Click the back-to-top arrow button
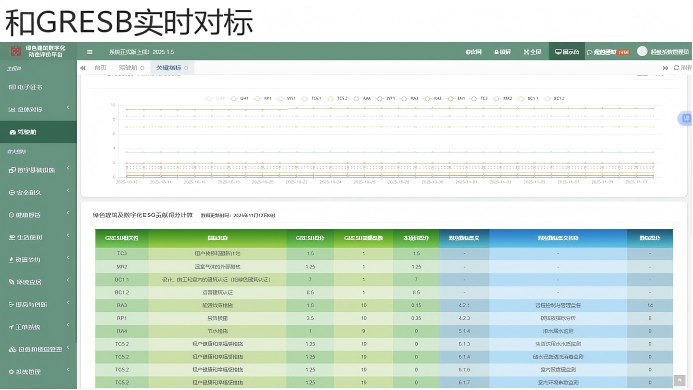 (x=679, y=380)
